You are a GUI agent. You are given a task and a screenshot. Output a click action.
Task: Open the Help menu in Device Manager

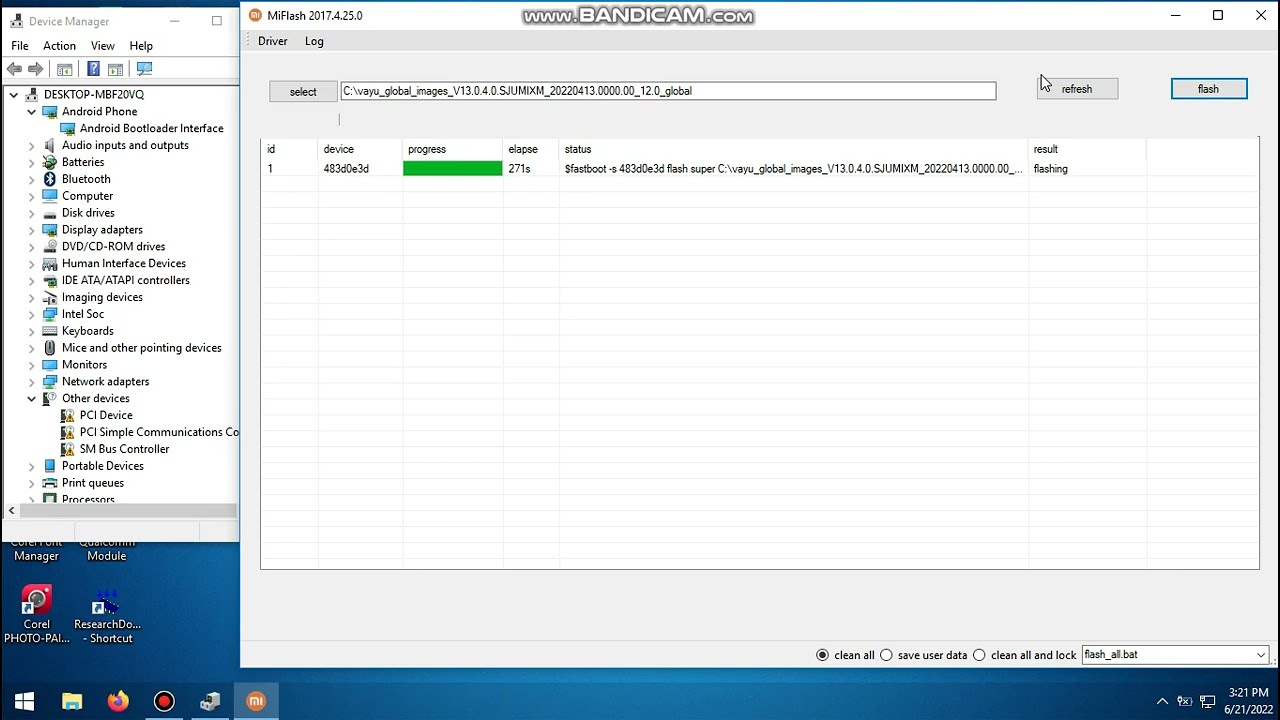[x=141, y=46]
